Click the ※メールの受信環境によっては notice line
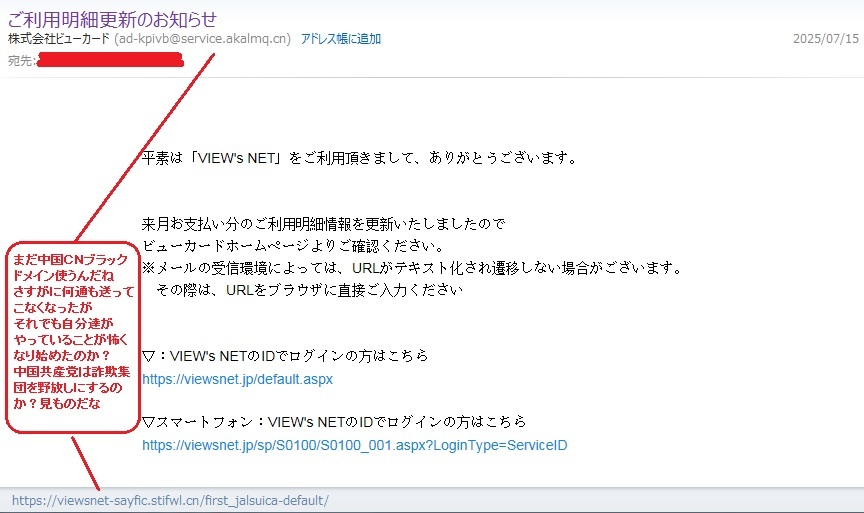The image size is (864, 513). [413, 268]
